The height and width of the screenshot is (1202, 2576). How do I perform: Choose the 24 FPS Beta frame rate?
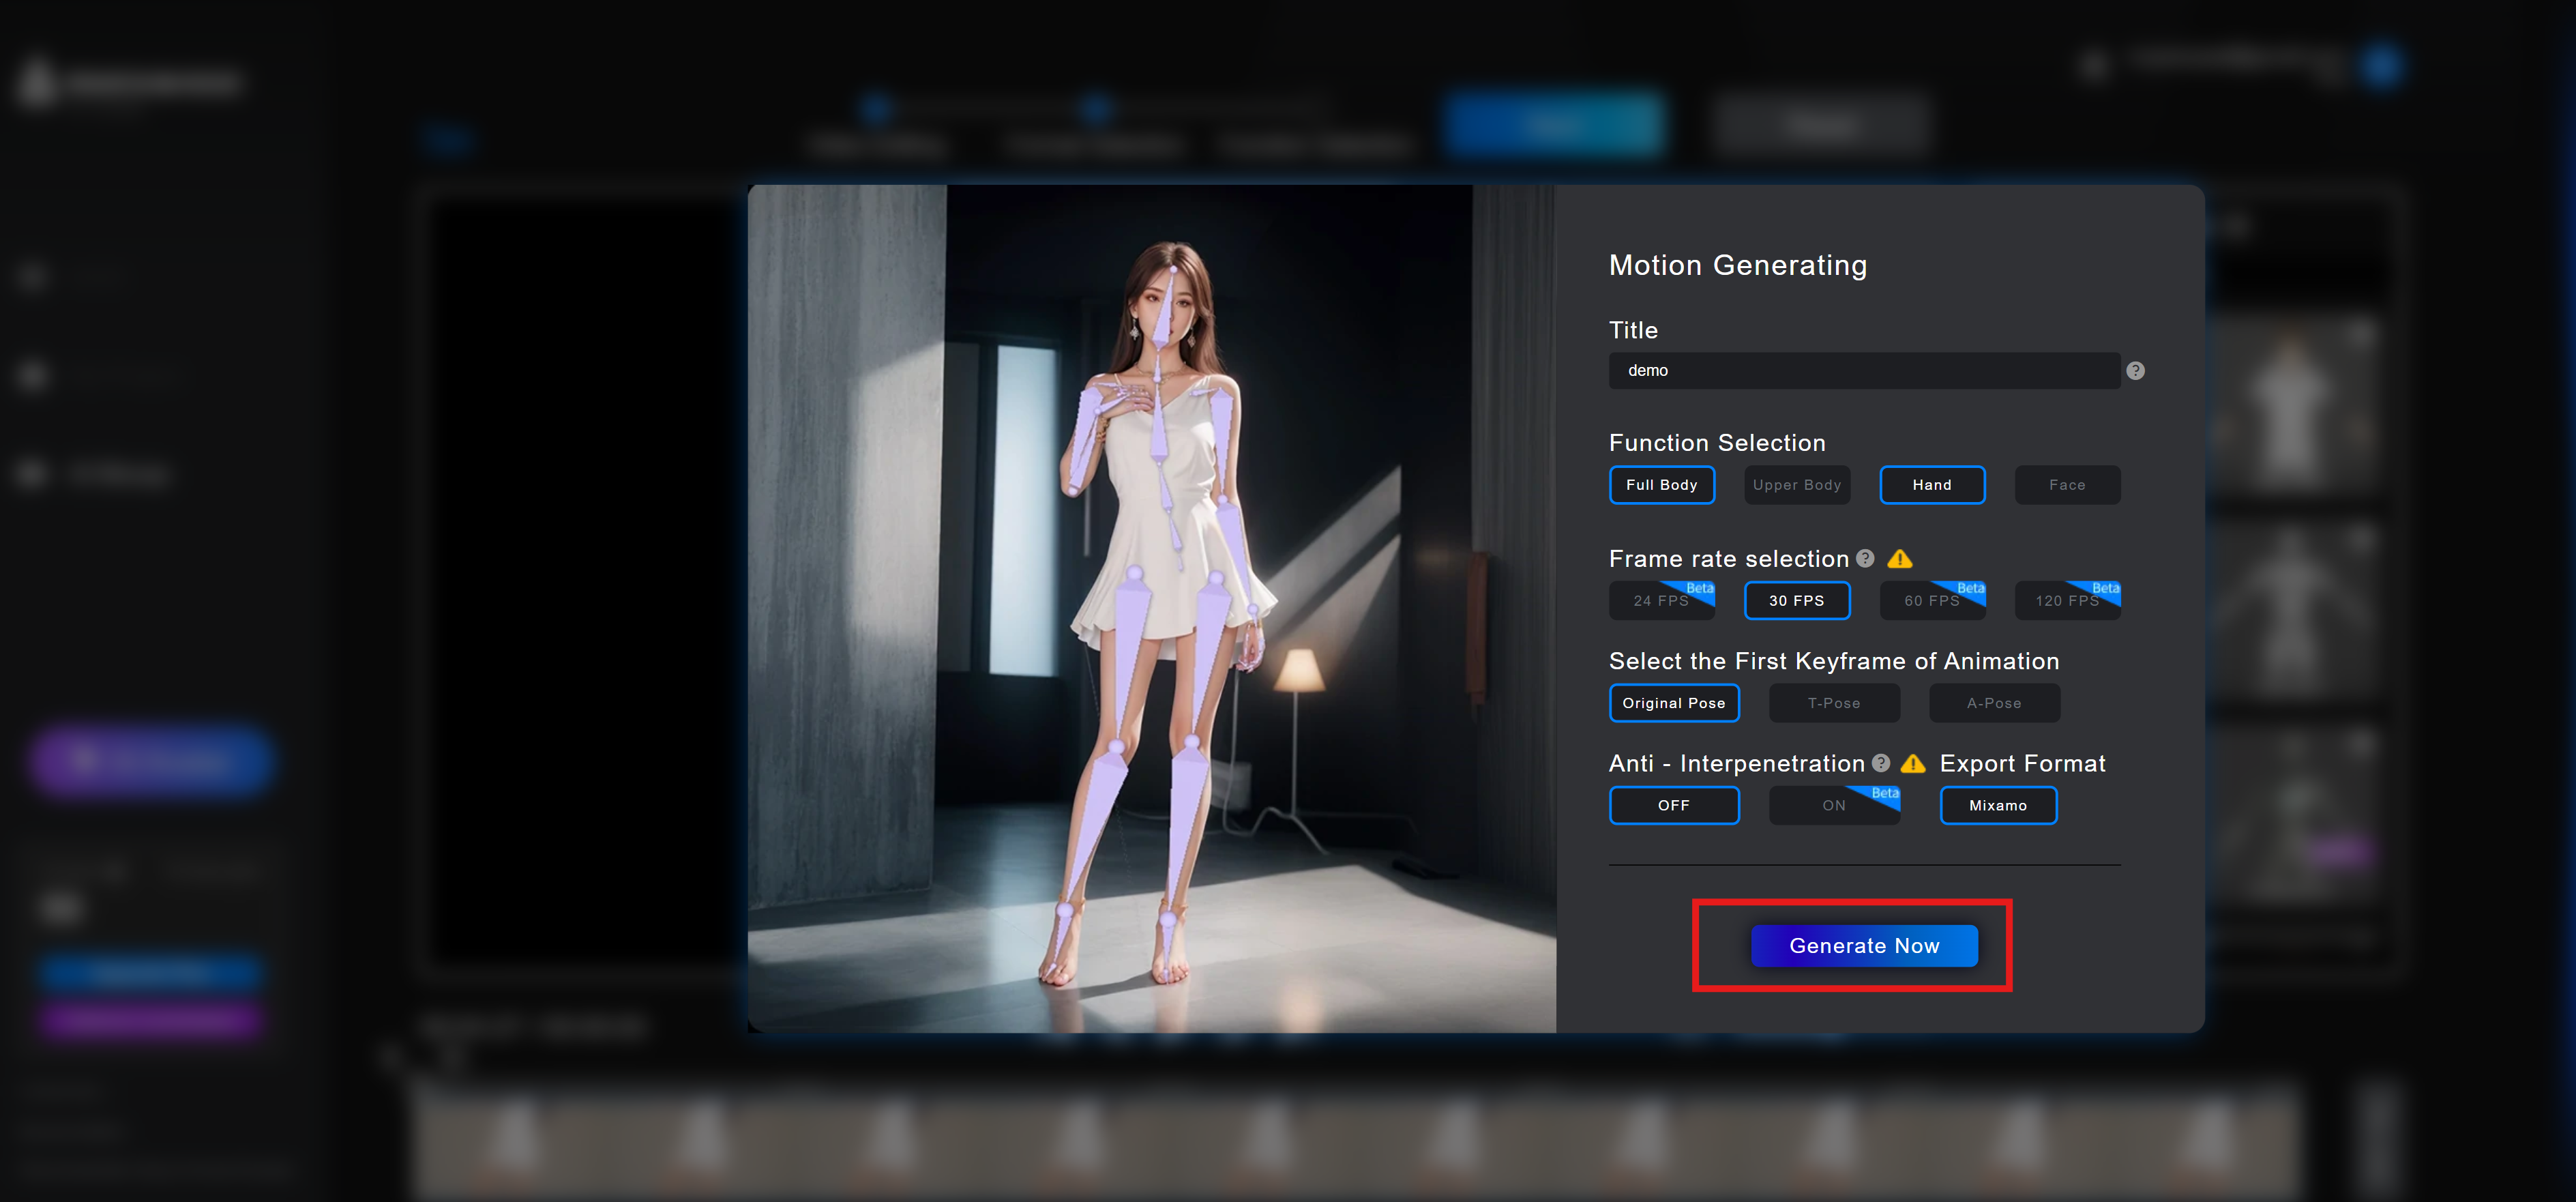(x=1662, y=600)
